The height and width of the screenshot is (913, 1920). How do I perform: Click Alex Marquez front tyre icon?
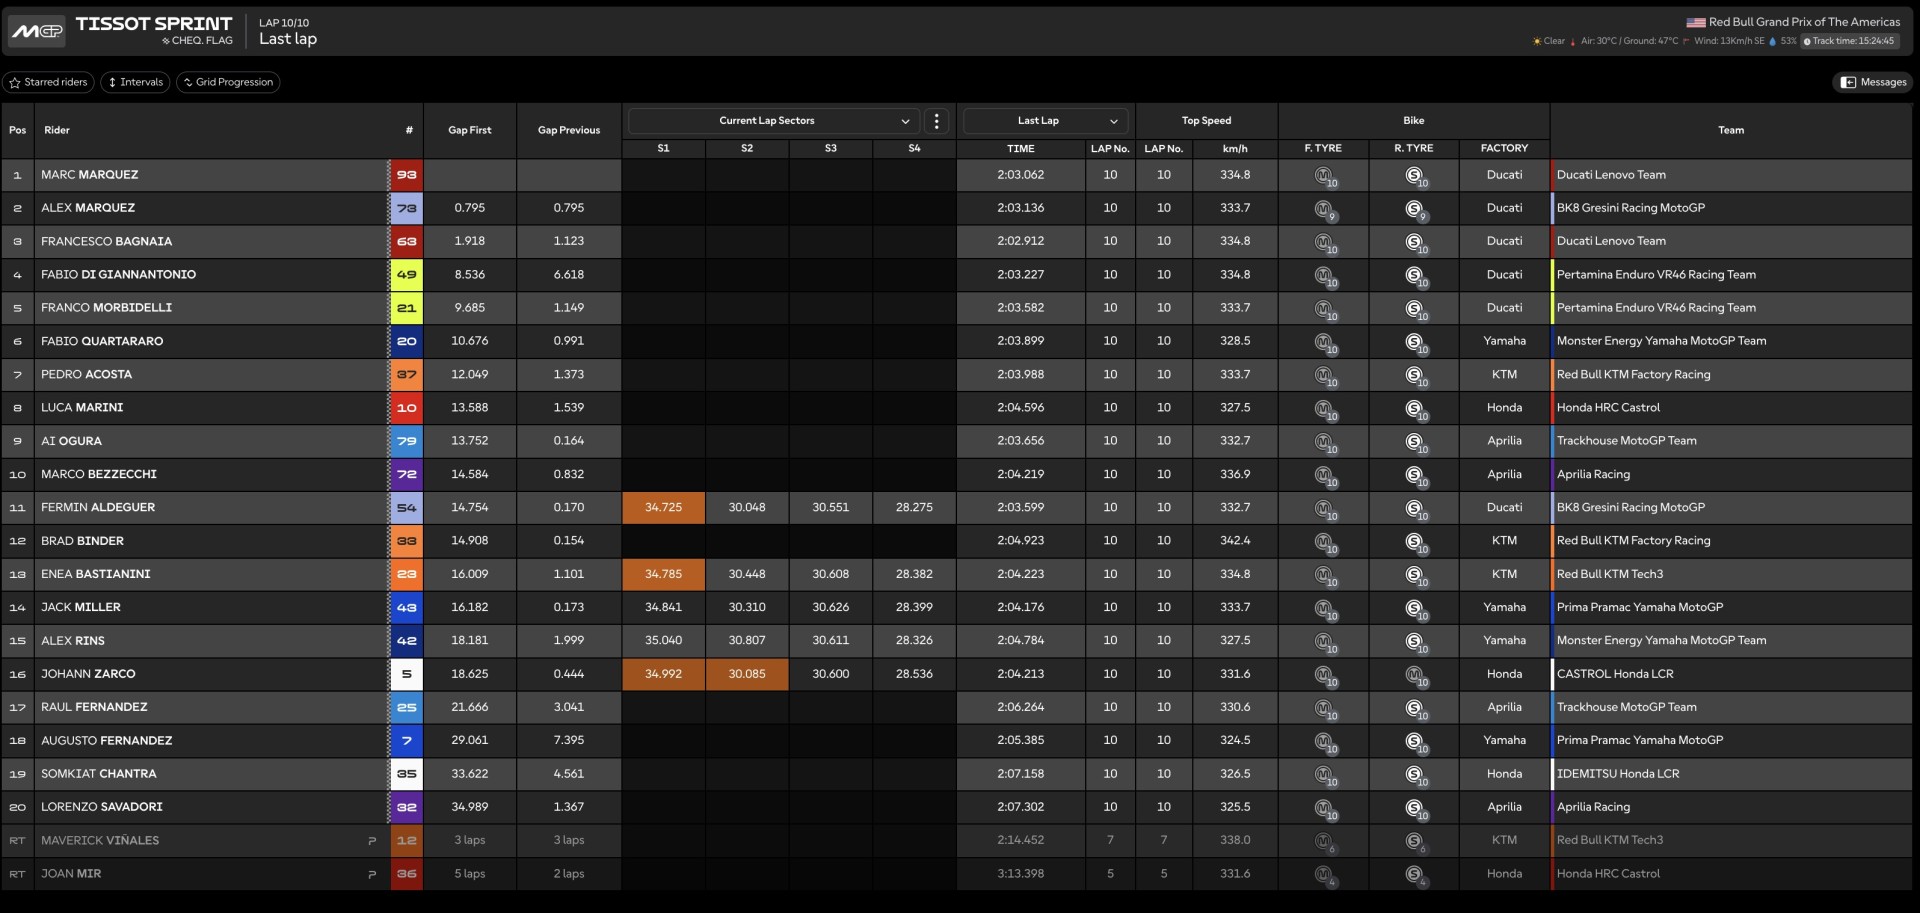coord(1325,210)
